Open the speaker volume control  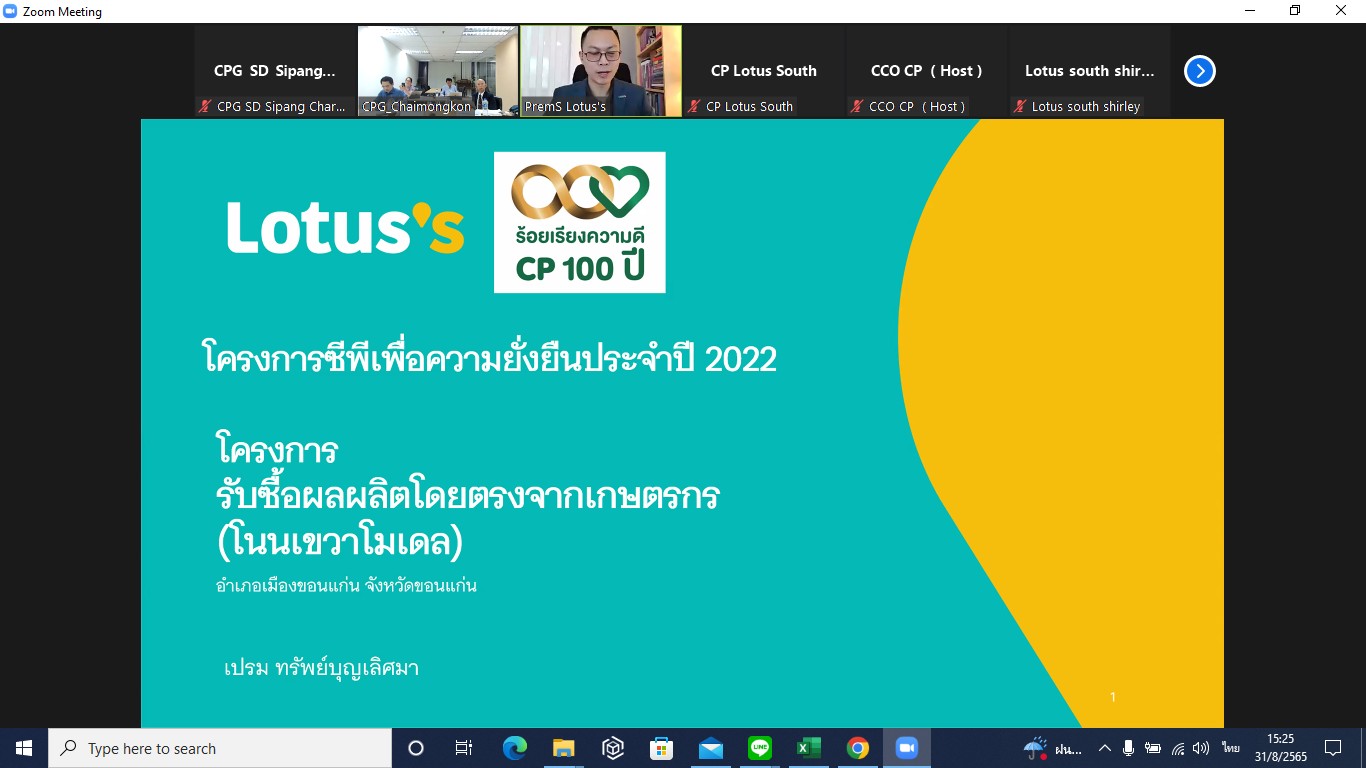[1201, 748]
